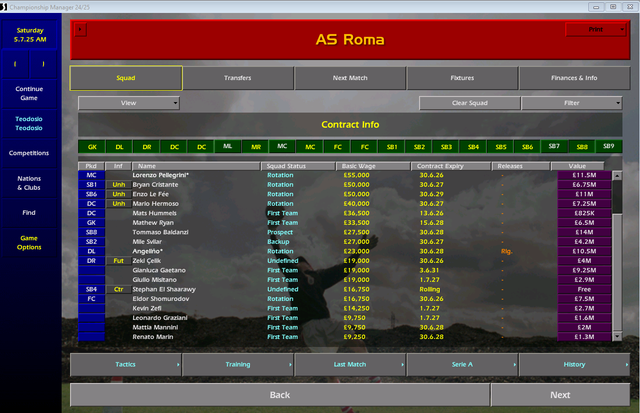The image size is (640, 413).
Task: Select the DR position slot
Action: pyautogui.click(x=147, y=147)
